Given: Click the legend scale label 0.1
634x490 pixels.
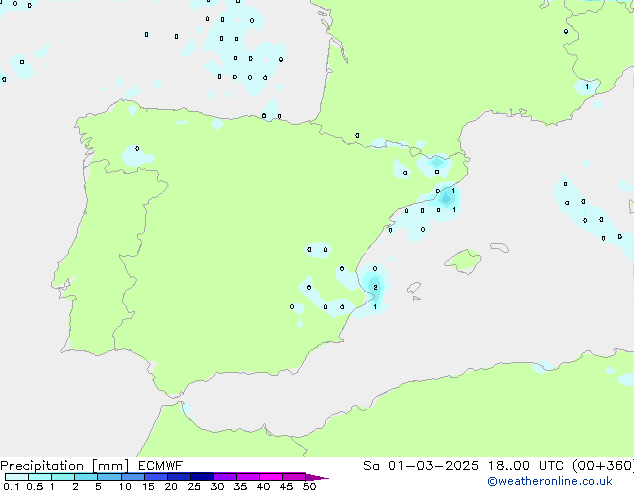Looking at the screenshot, I should coord(10,487).
